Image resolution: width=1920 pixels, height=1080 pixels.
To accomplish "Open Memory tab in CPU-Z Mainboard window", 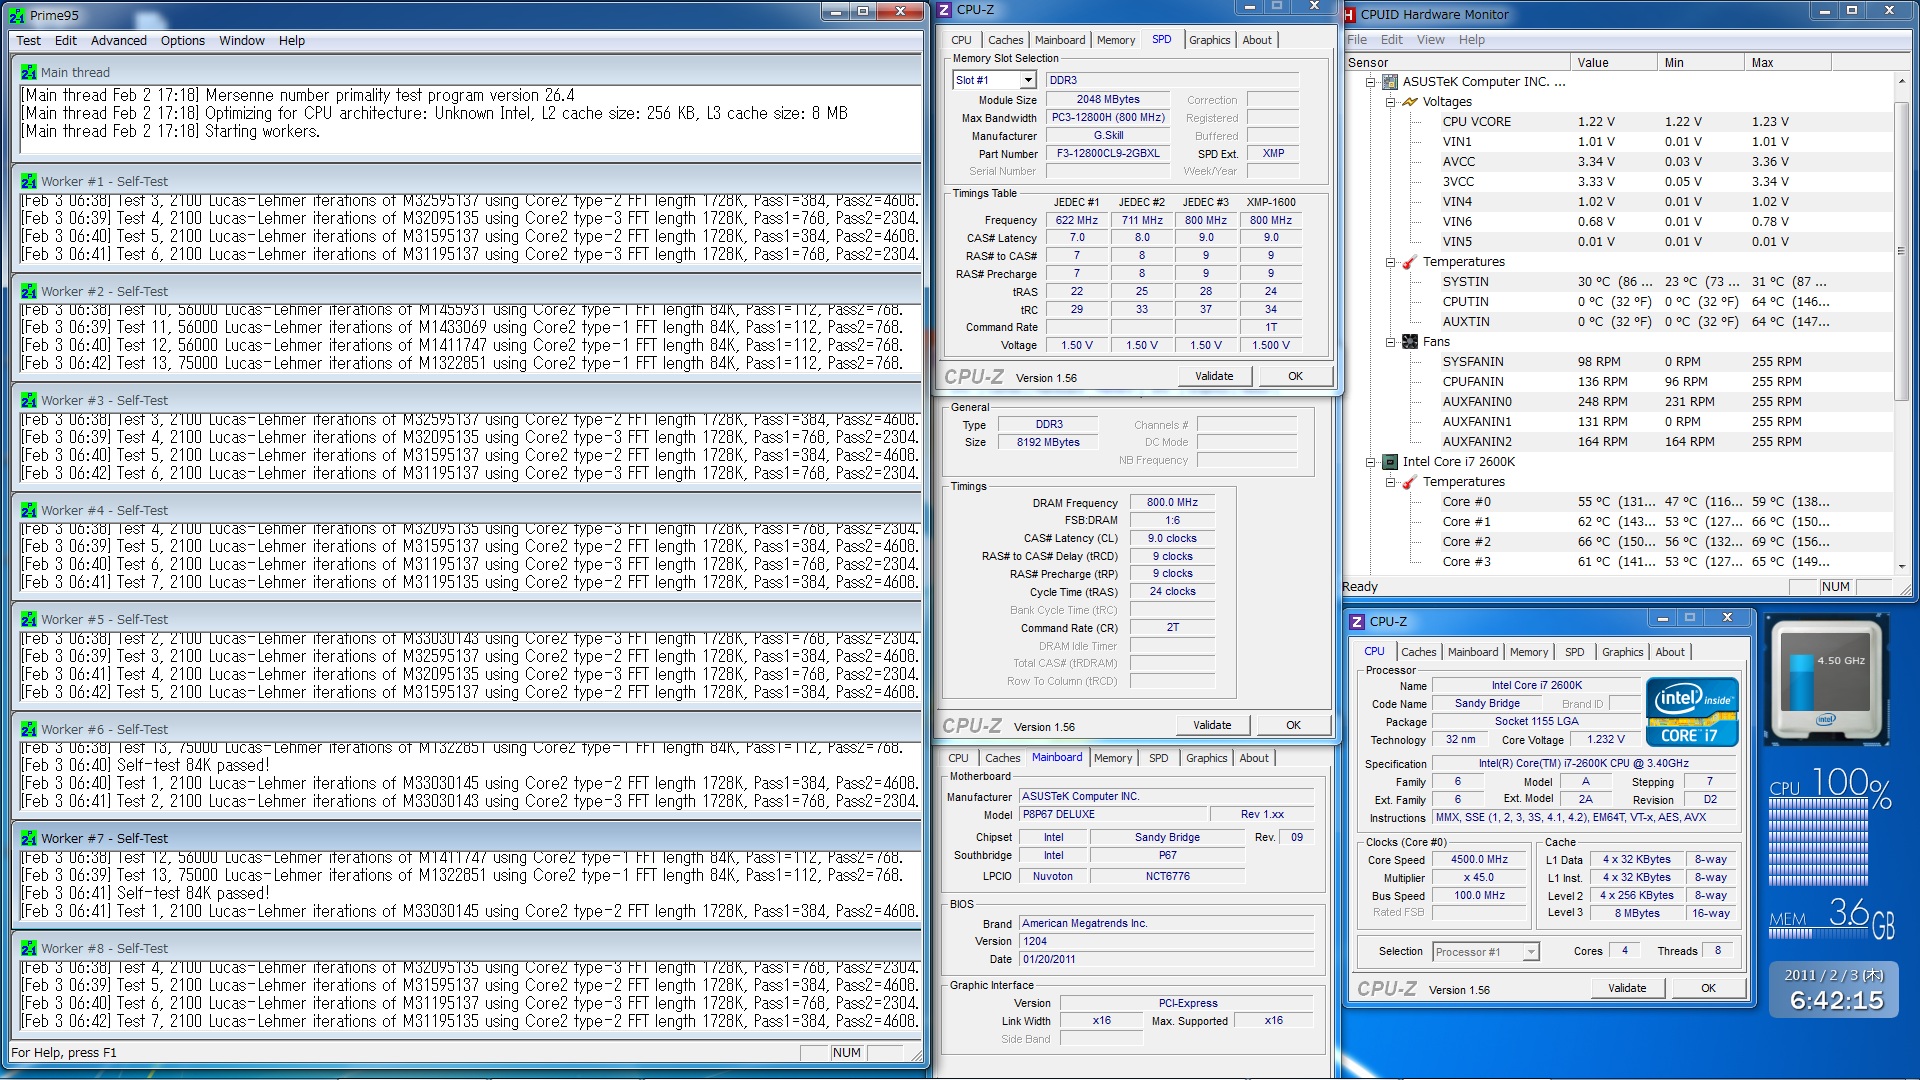I will pyautogui.click(x=1113, y=758).
